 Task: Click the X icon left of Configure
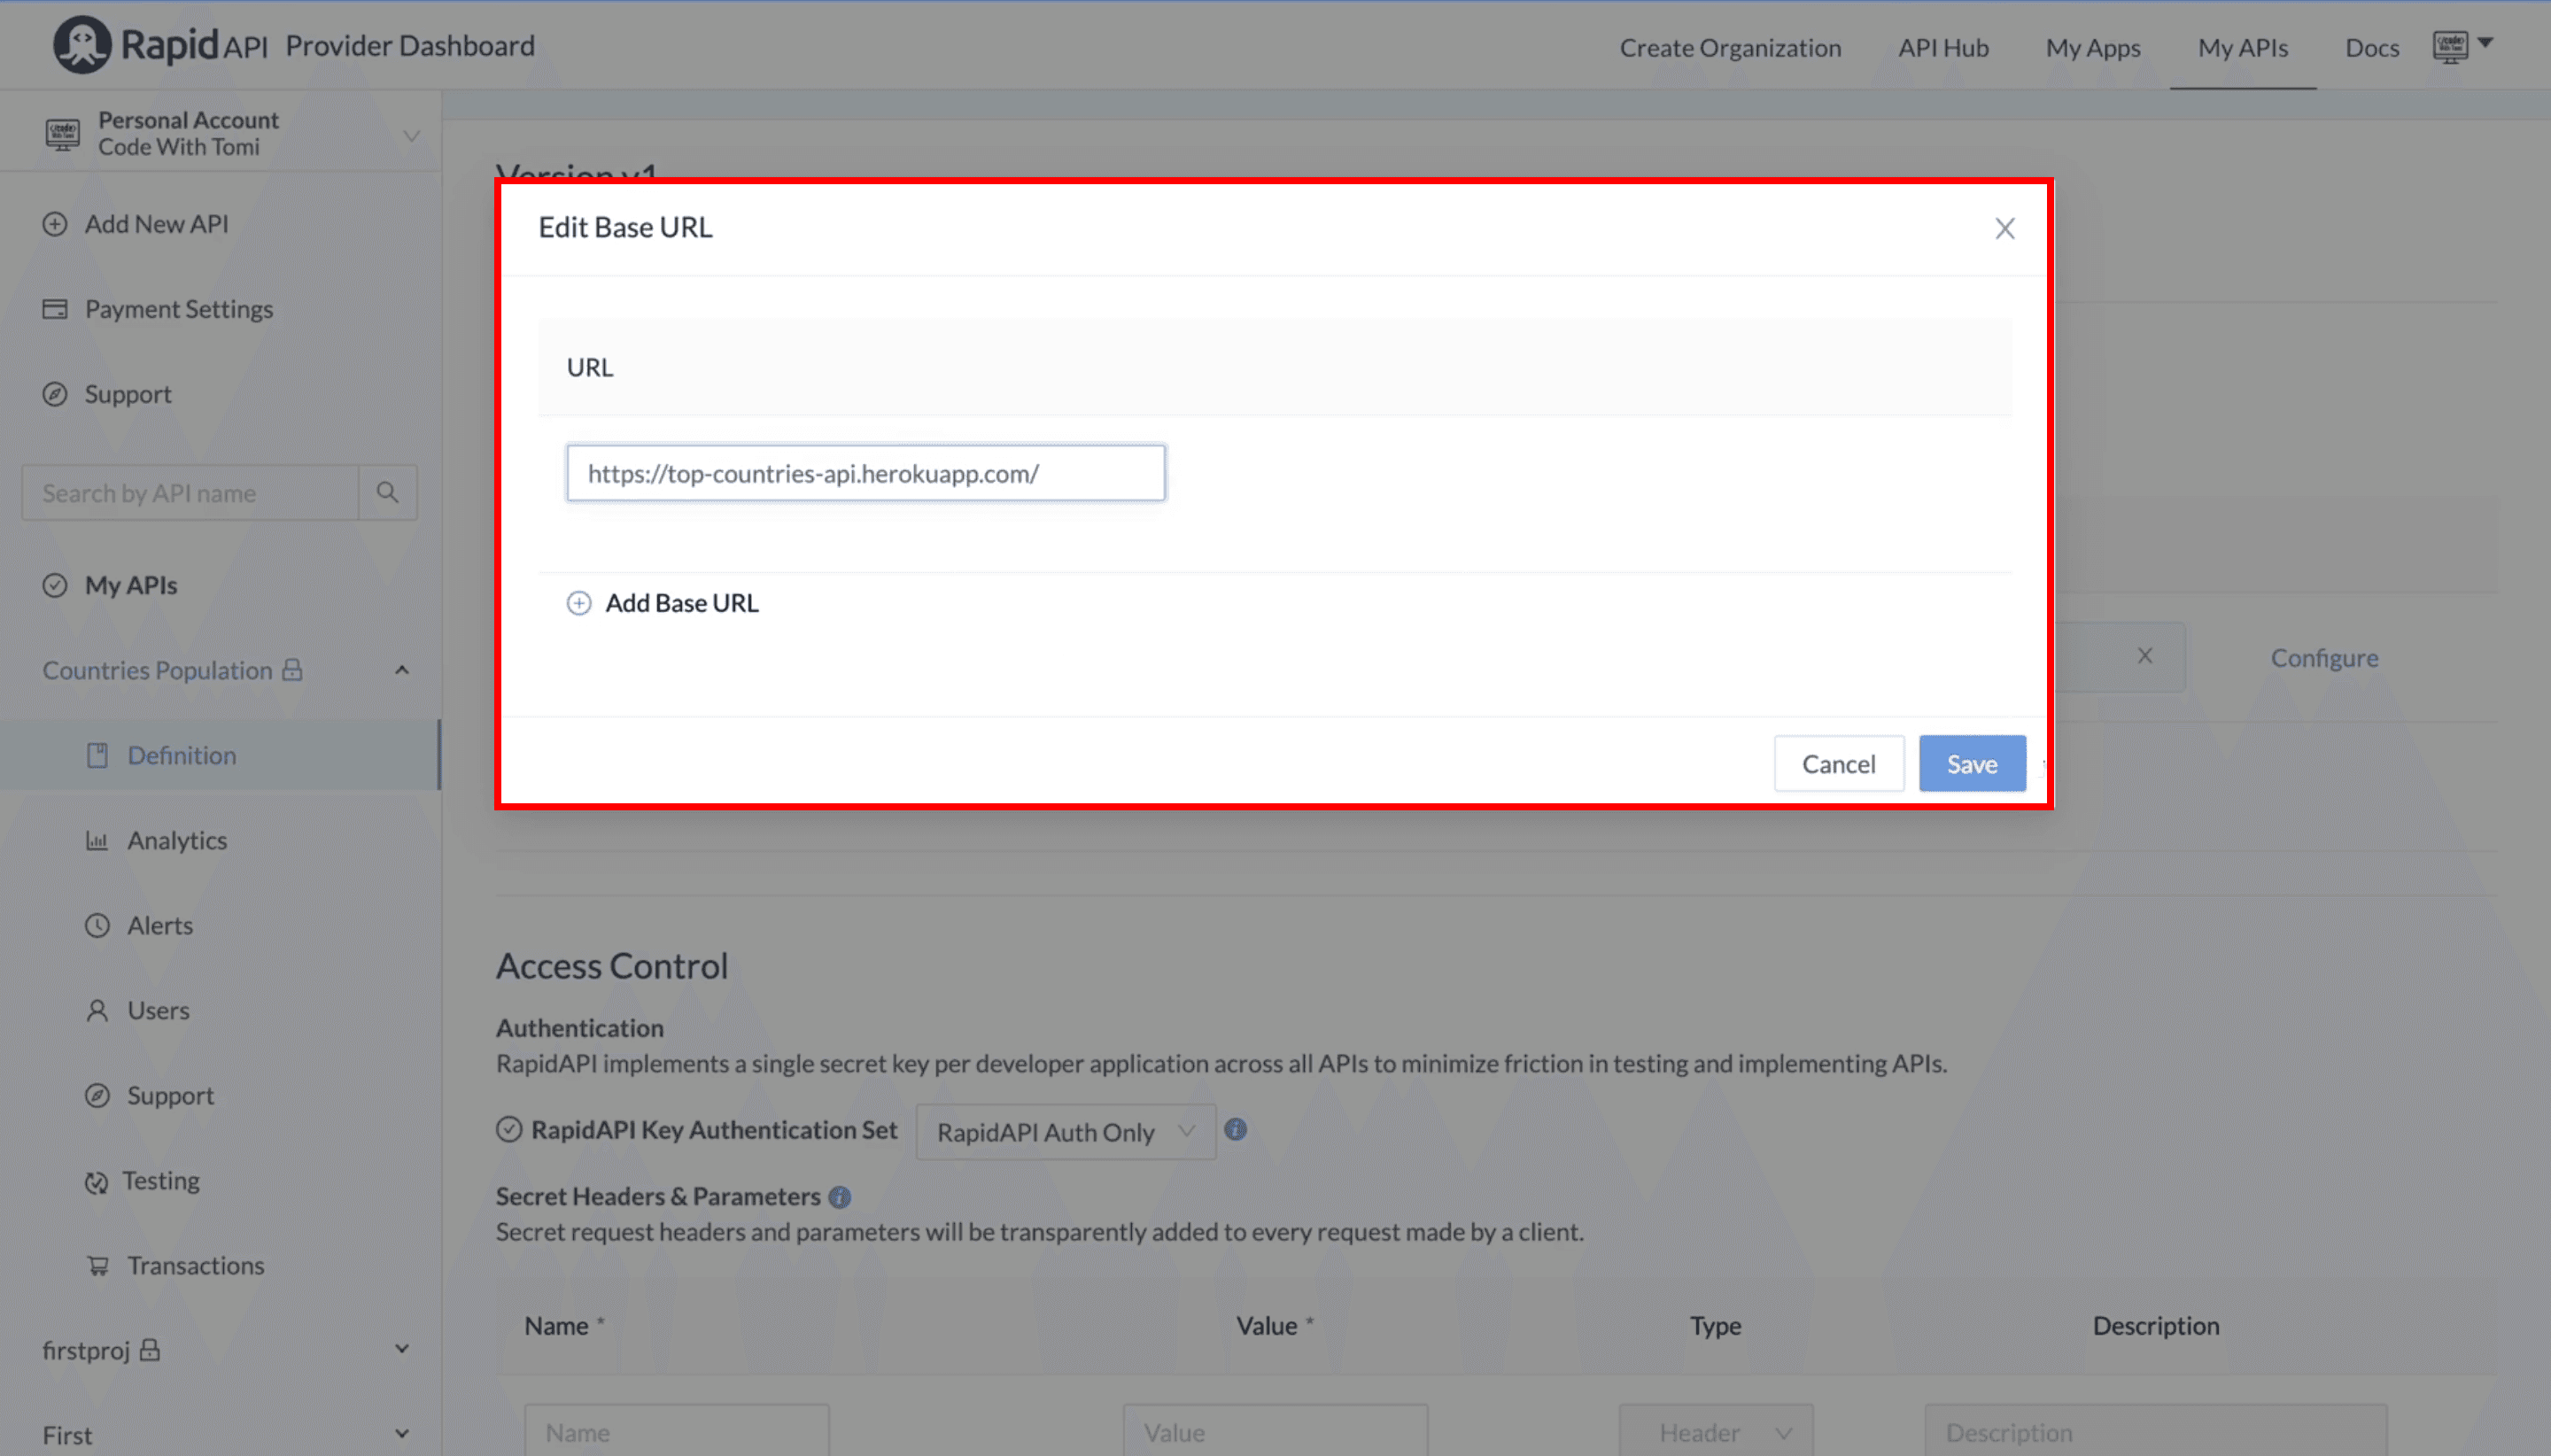tap(2145, 656)
